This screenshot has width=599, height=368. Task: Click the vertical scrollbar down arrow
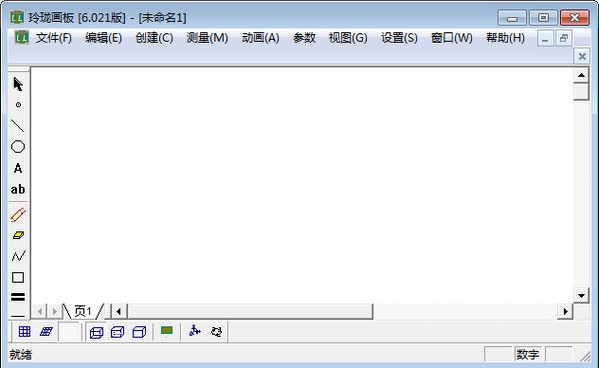pyautogui.click(x=581, y=295)
